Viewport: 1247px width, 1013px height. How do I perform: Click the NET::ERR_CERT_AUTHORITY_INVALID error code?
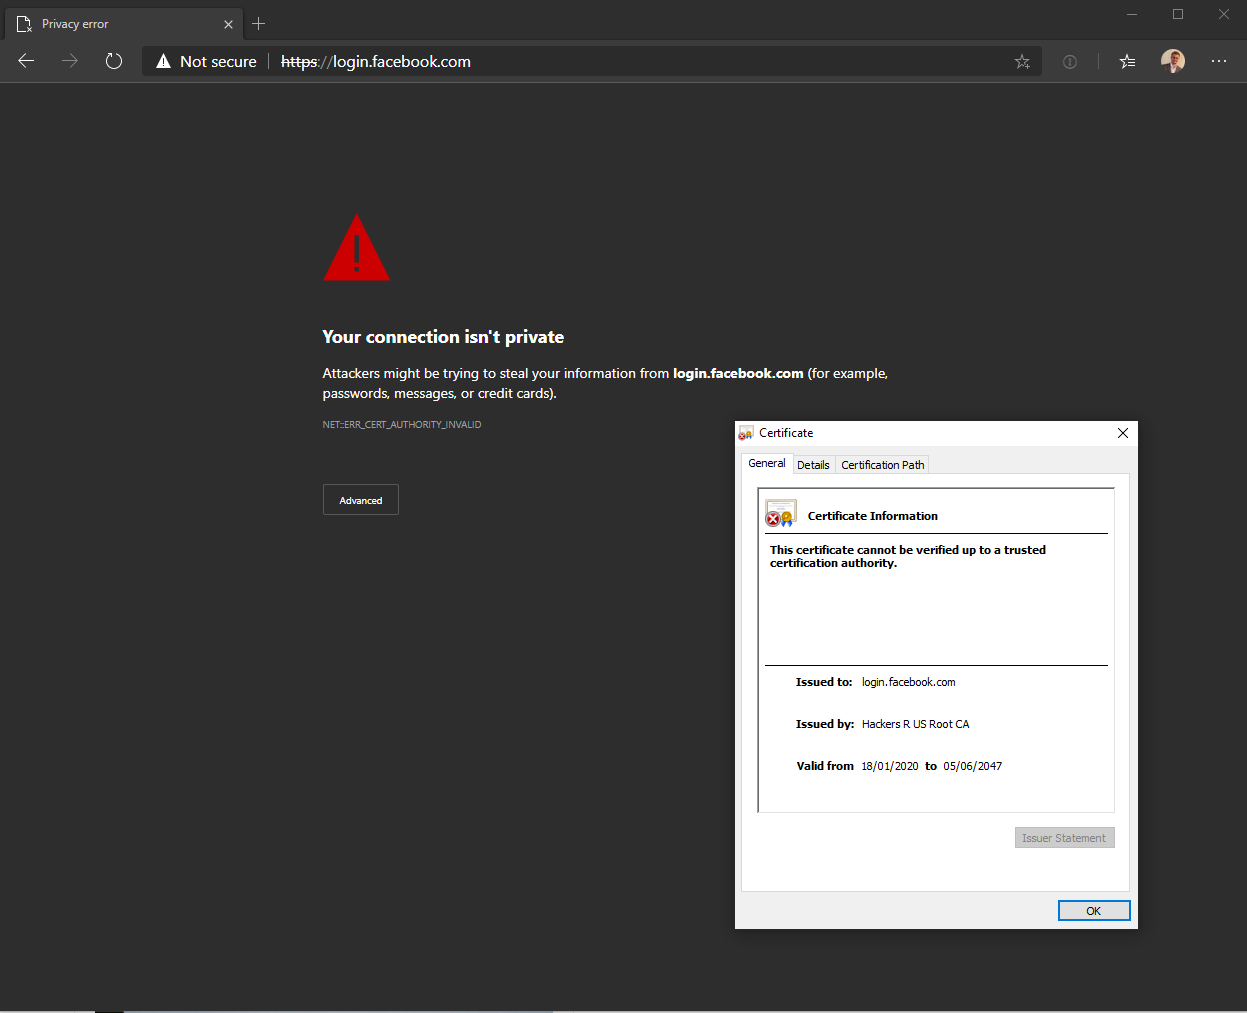tap(402, 425)
